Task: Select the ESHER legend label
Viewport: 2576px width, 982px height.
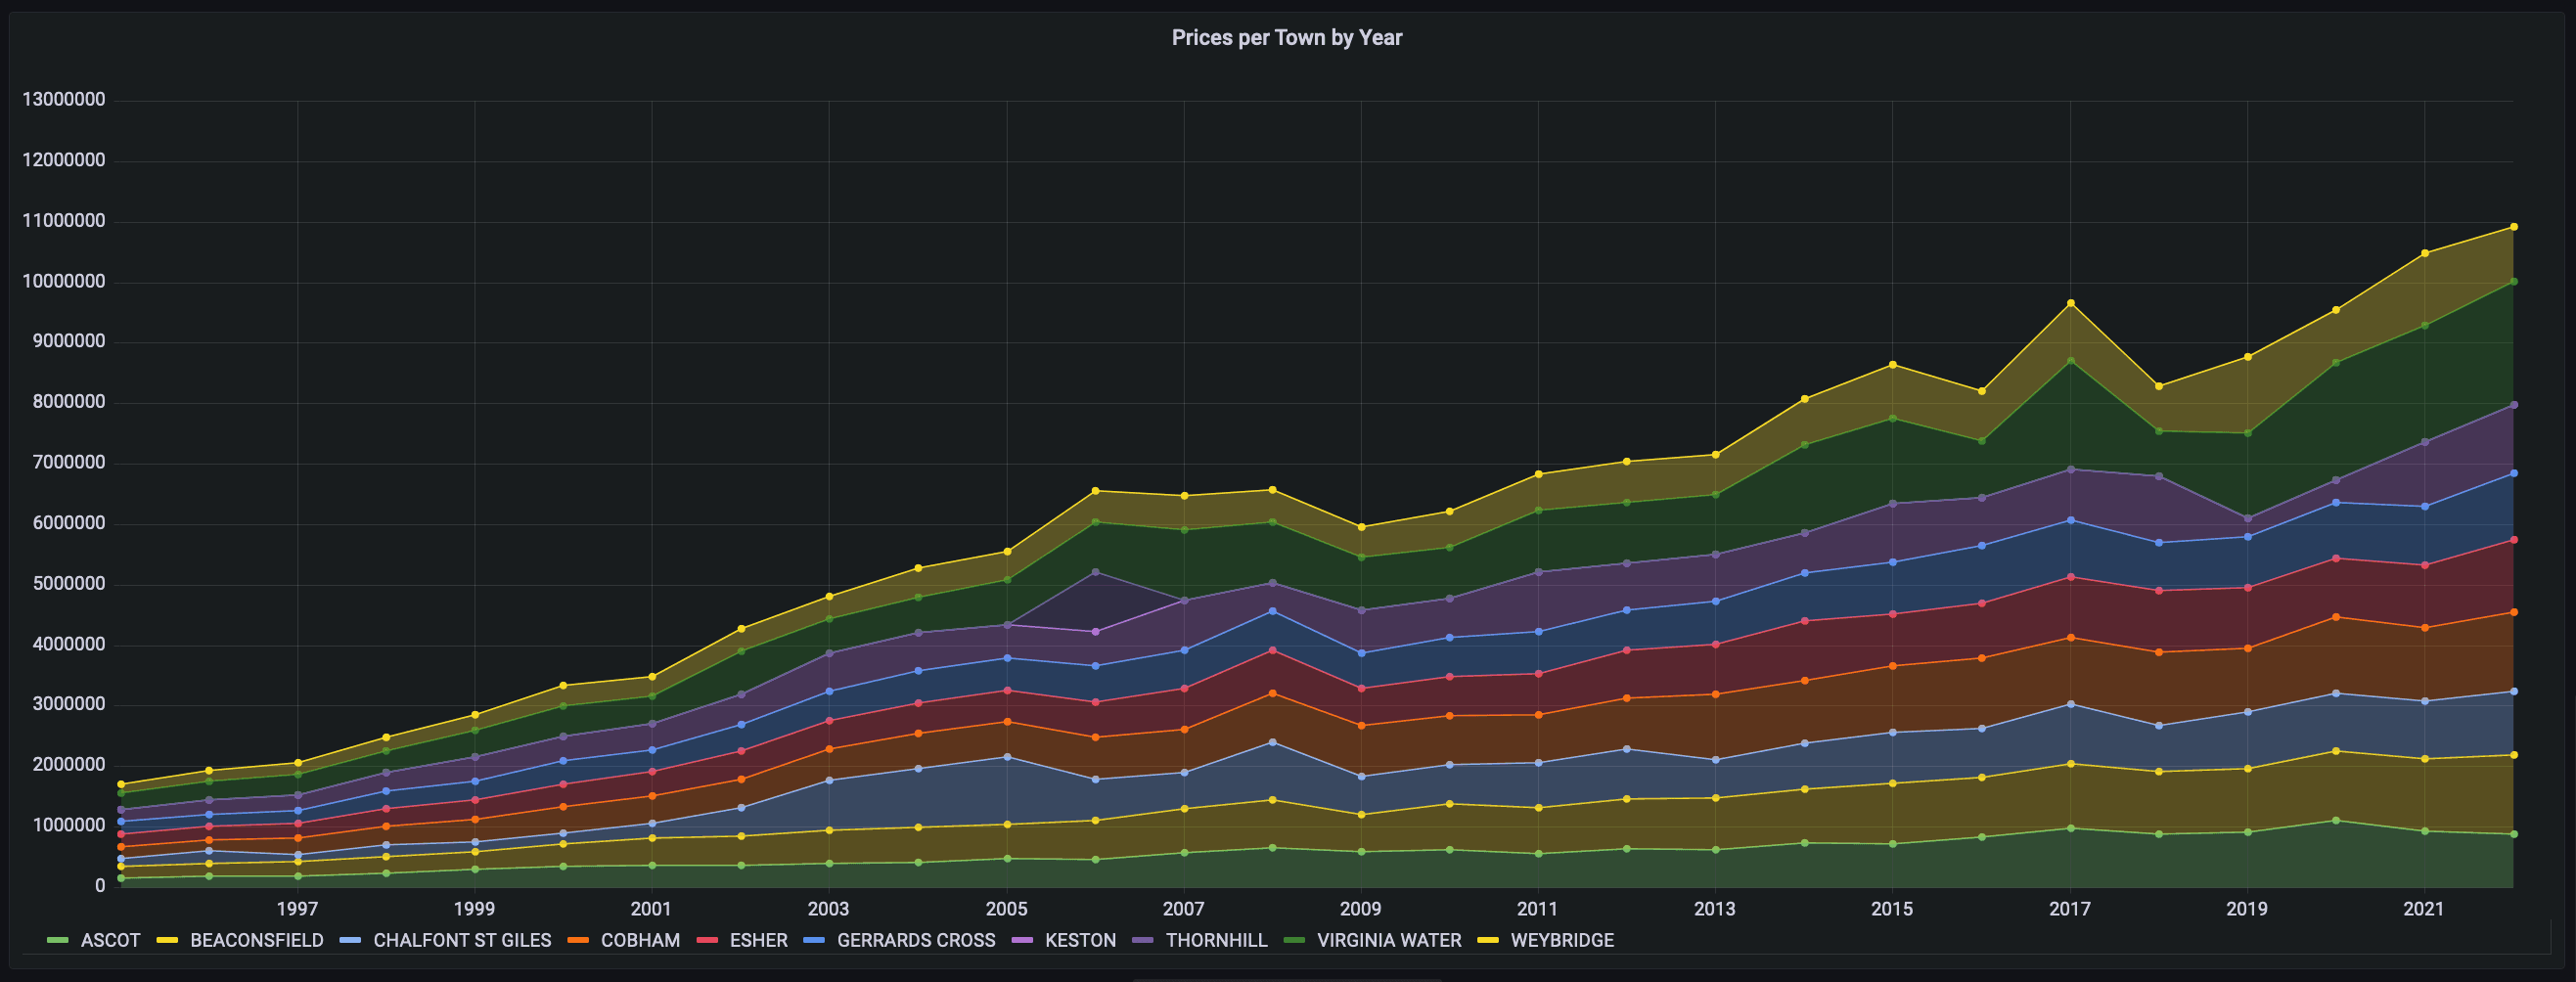Action: [758, 940]
